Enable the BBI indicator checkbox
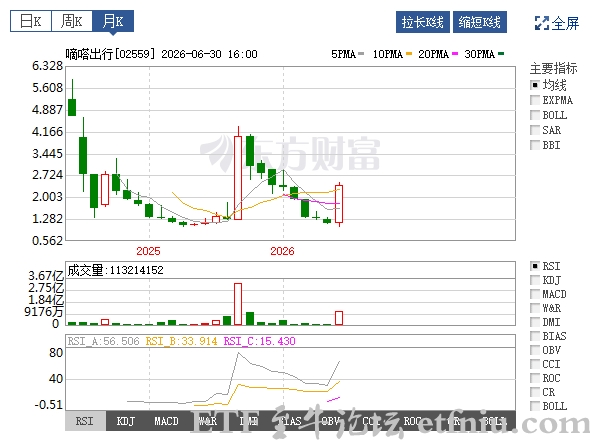 pos(535,145)
